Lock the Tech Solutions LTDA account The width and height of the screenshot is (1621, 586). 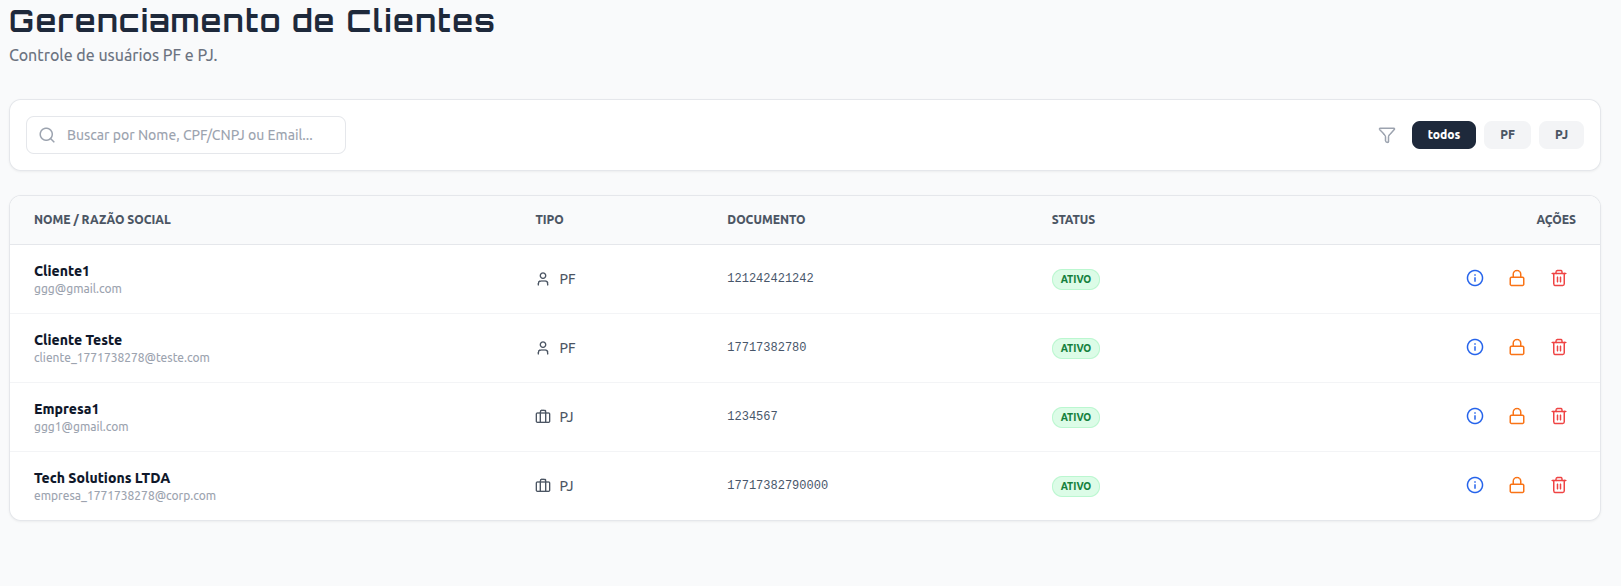(1516, 485)
